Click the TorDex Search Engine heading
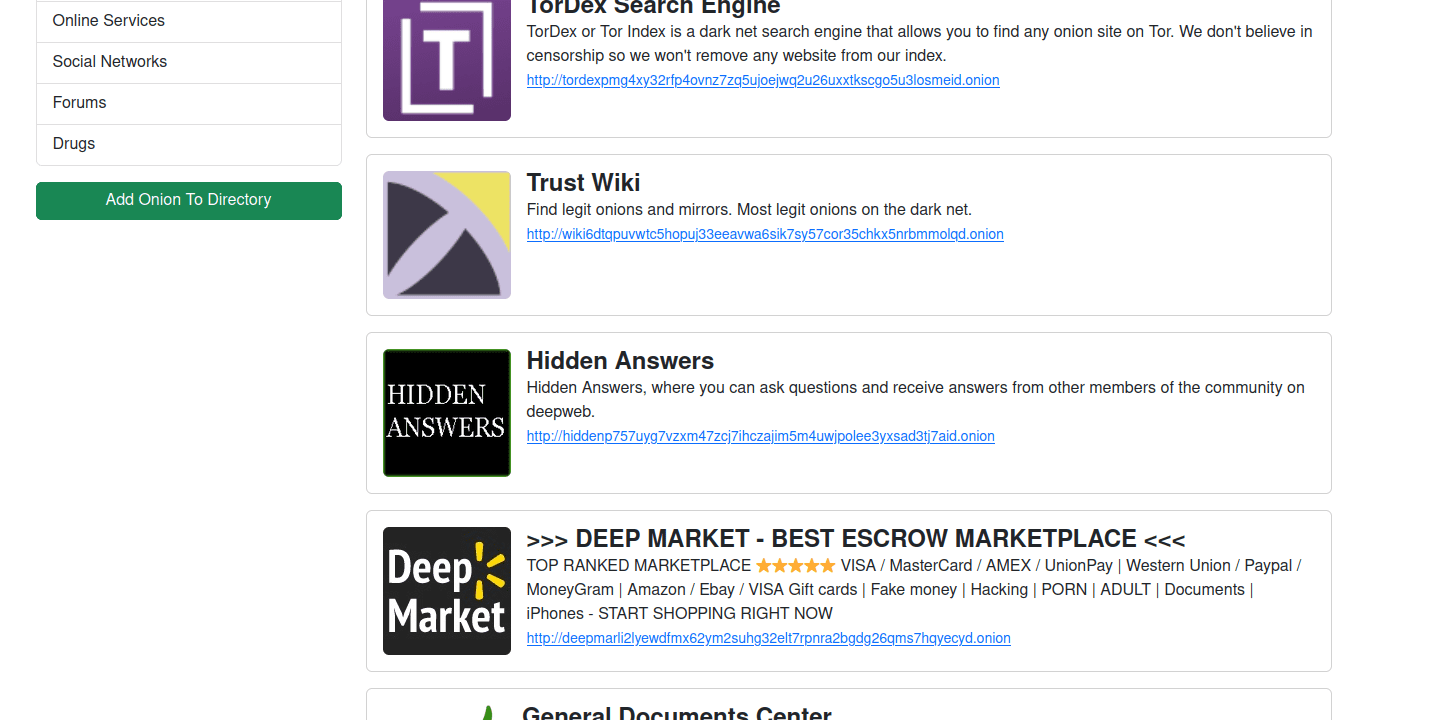The width and height of the screenshot is (1440, 720). pyautogui.click(x=653, y=7)
